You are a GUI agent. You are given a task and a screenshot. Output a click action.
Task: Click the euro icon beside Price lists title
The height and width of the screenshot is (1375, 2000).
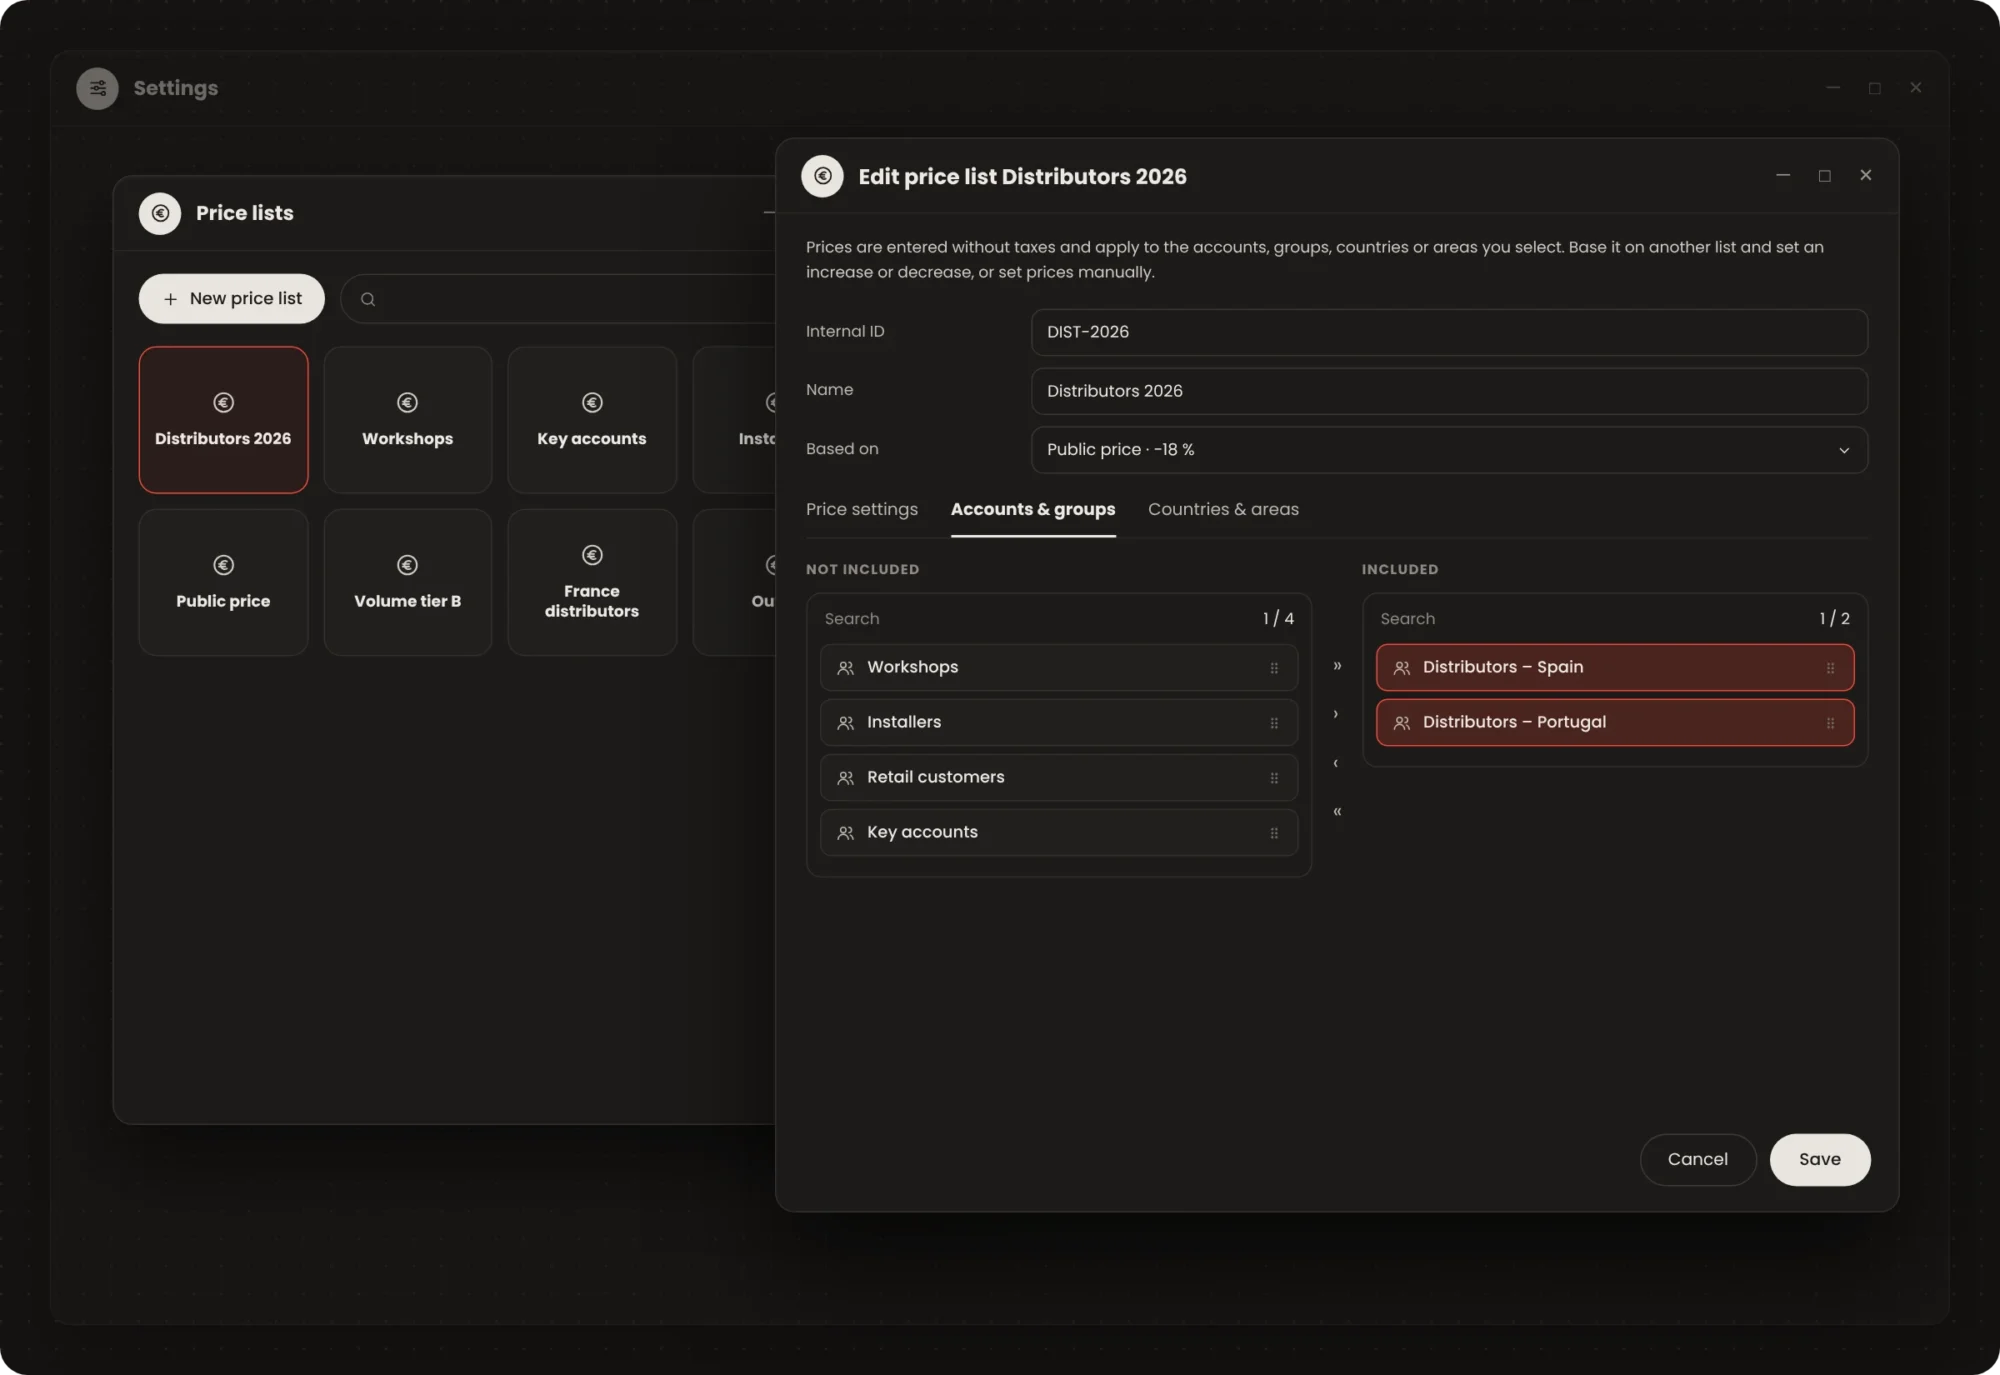(x=160, y=213)
